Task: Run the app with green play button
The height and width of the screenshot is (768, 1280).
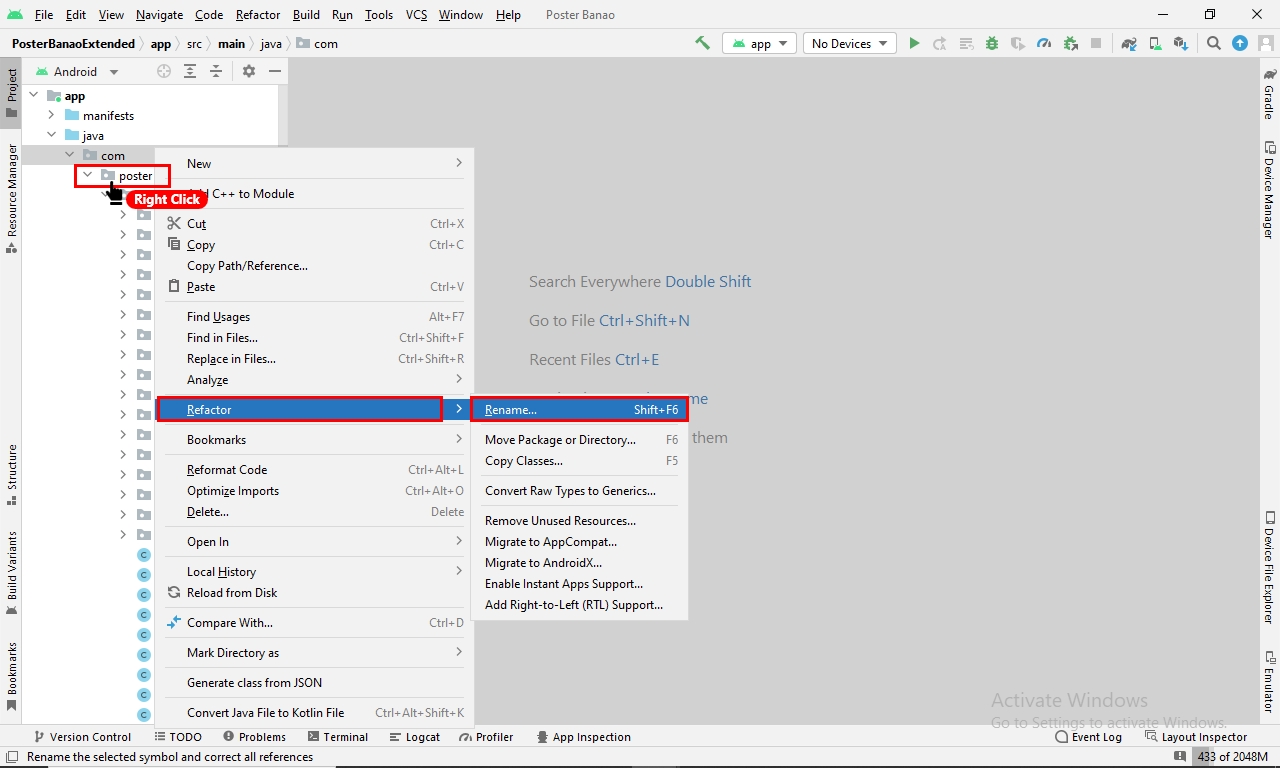Action: pos(914,43)
